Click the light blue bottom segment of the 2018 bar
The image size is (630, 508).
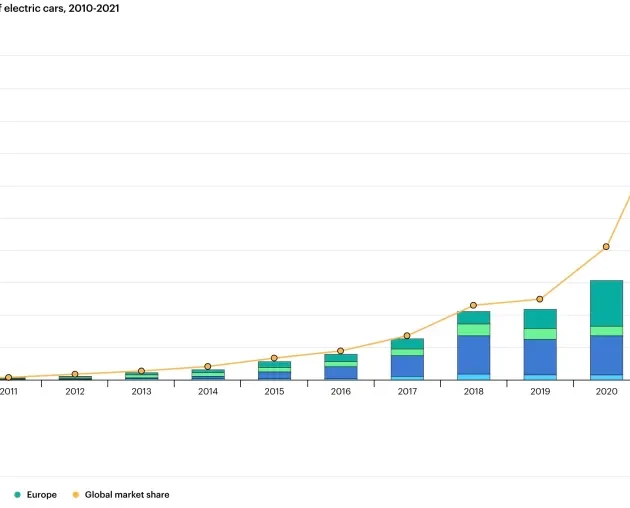coord(474,377)
